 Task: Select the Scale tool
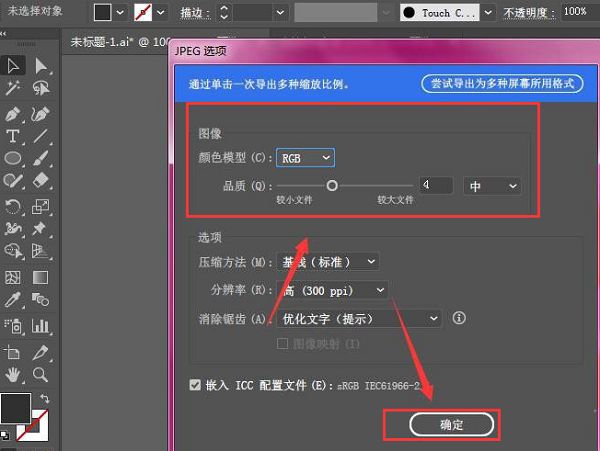41,207
